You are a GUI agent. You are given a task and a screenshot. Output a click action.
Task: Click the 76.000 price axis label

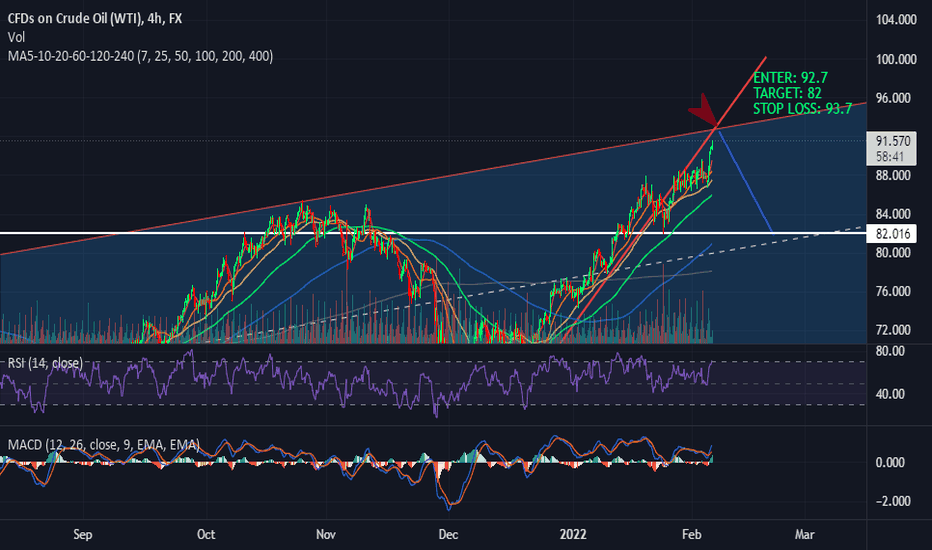(893, 291)
